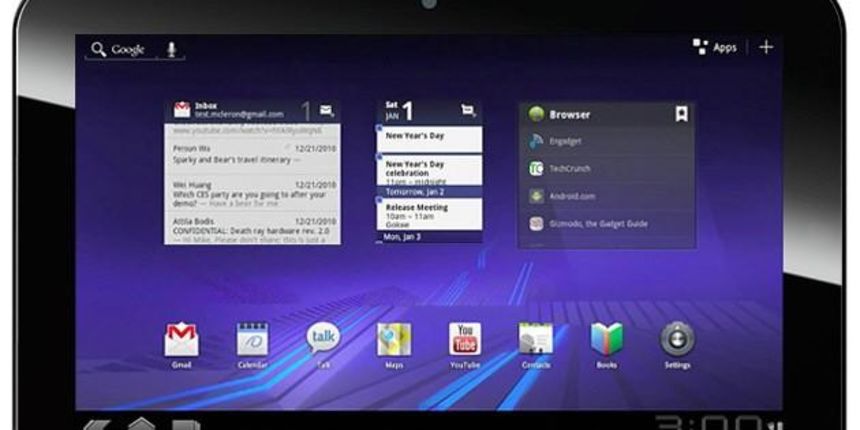Screen dimensions: 860x430
Task: Open the Contacts app
Action: click(536, 339)
